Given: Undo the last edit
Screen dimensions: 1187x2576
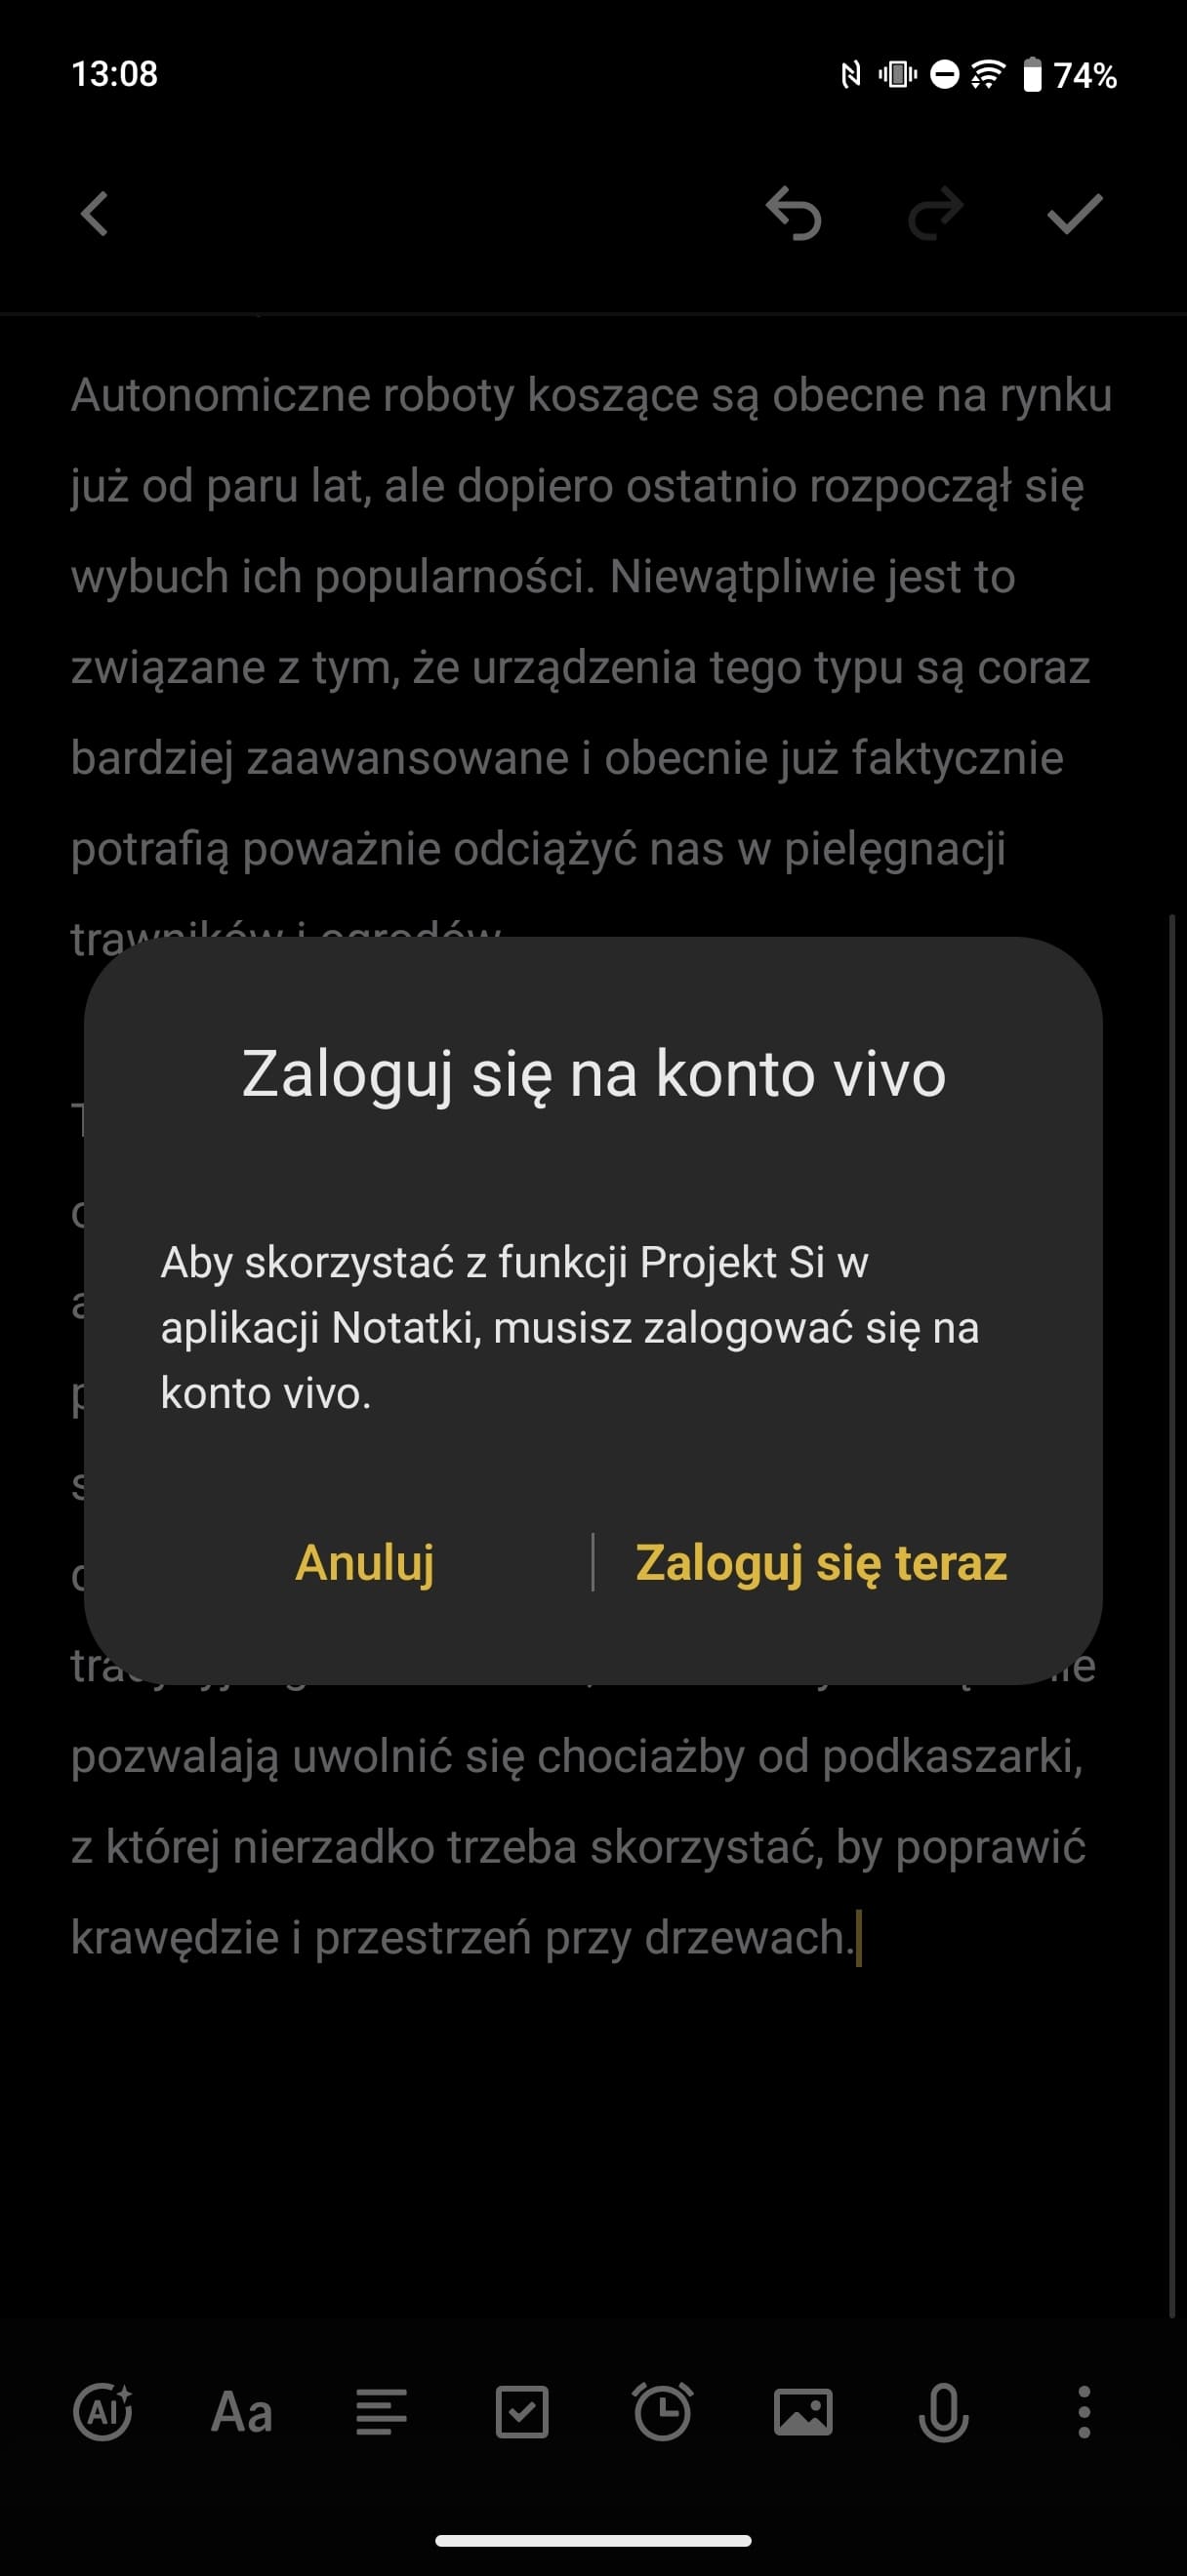Looking at the screenshot, I should point(794,214).
